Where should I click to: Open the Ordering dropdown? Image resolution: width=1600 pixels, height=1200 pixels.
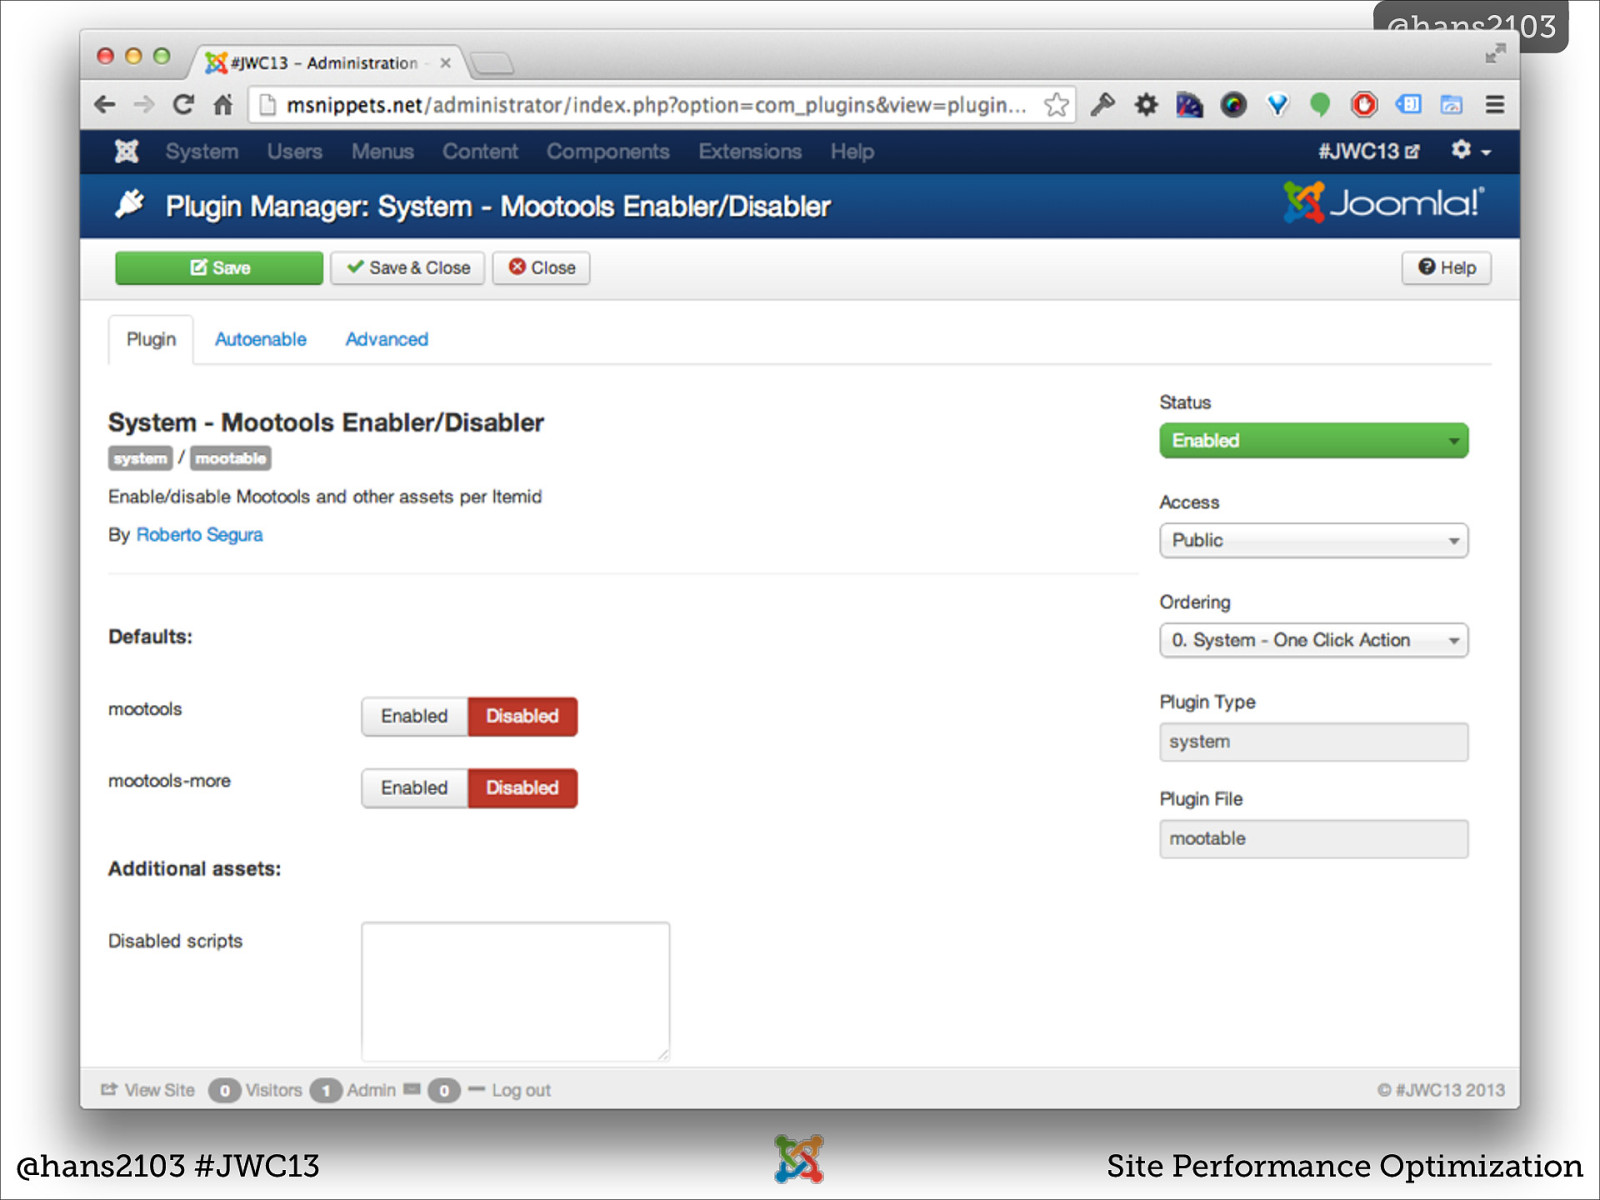coord(1314,641)
